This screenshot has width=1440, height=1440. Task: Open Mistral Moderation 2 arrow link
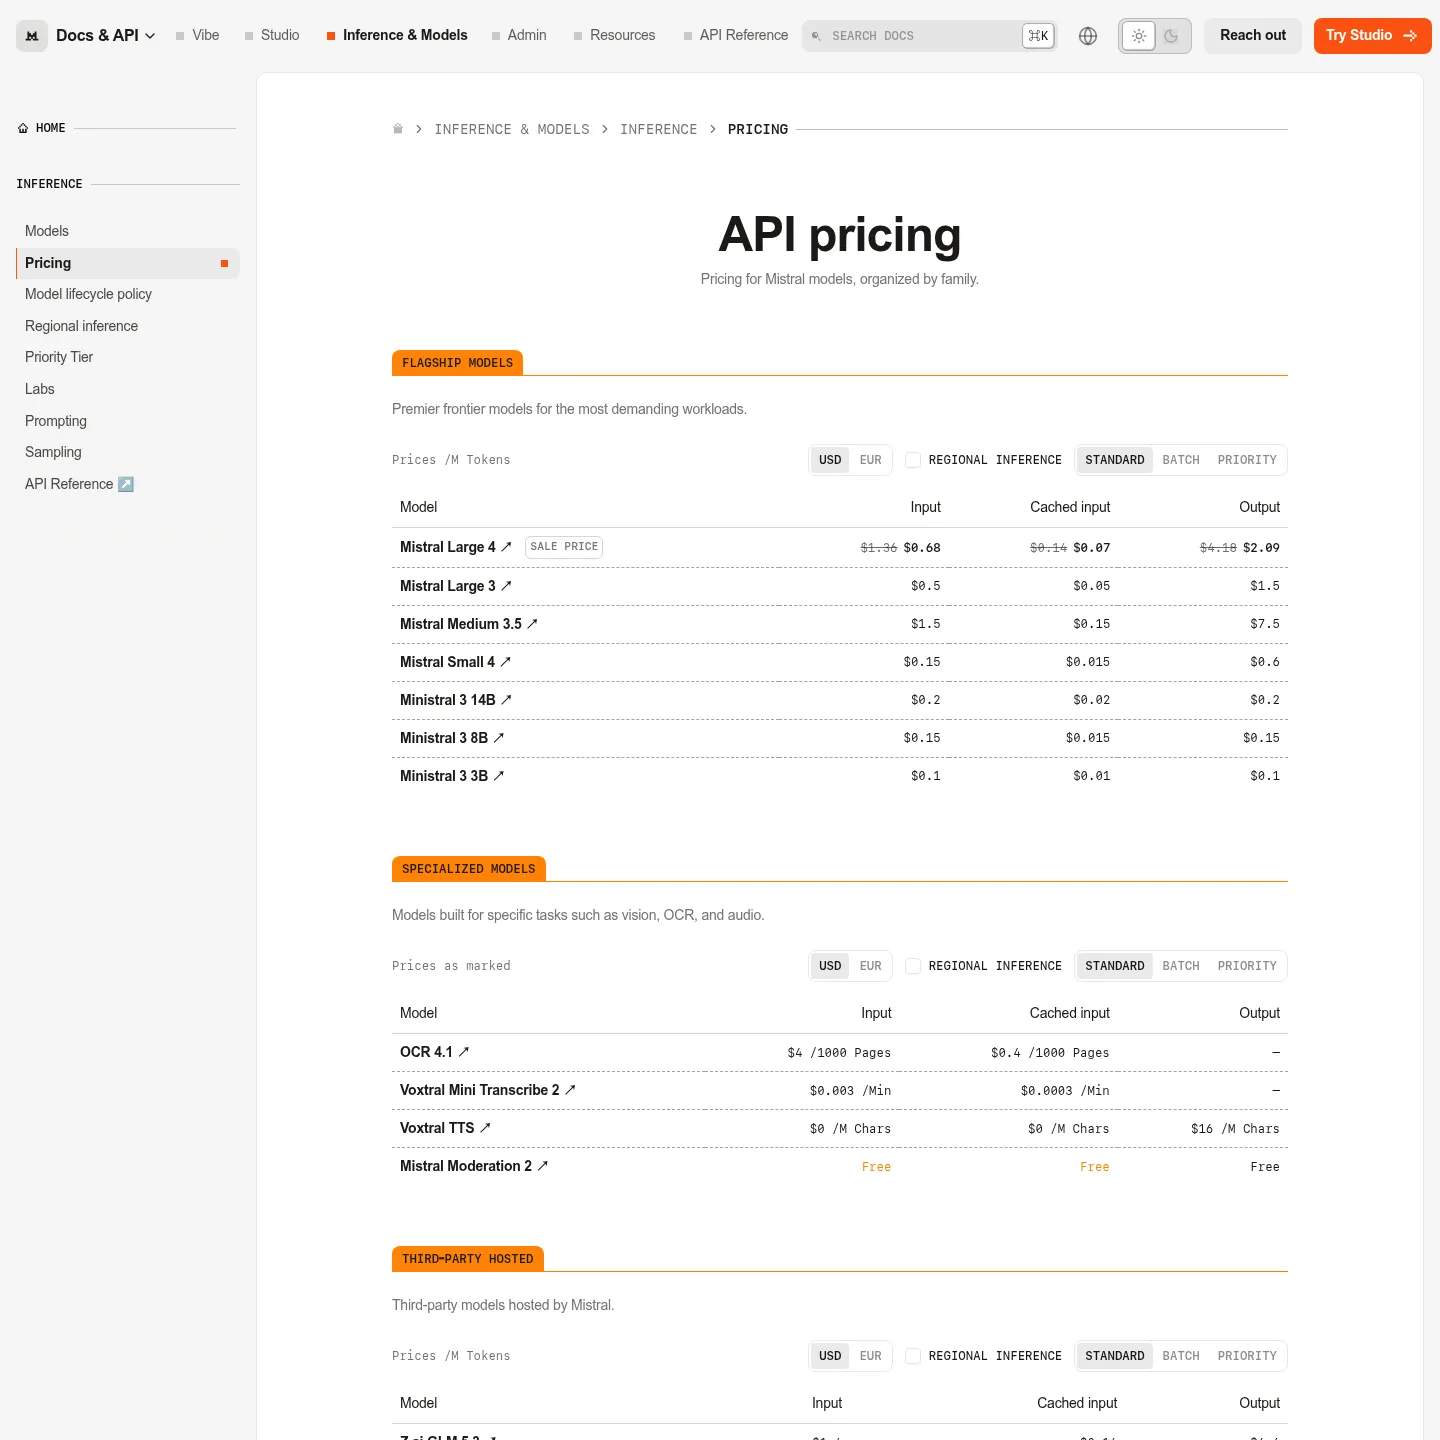pos(542,1166)
